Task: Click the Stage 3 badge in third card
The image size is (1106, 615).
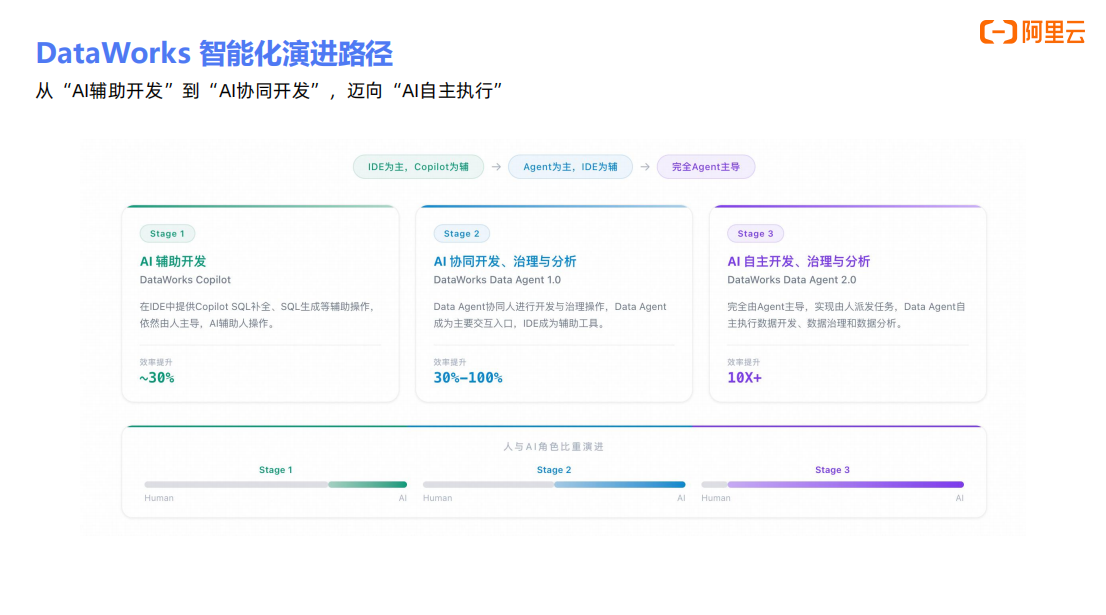Action: (755, 233)
